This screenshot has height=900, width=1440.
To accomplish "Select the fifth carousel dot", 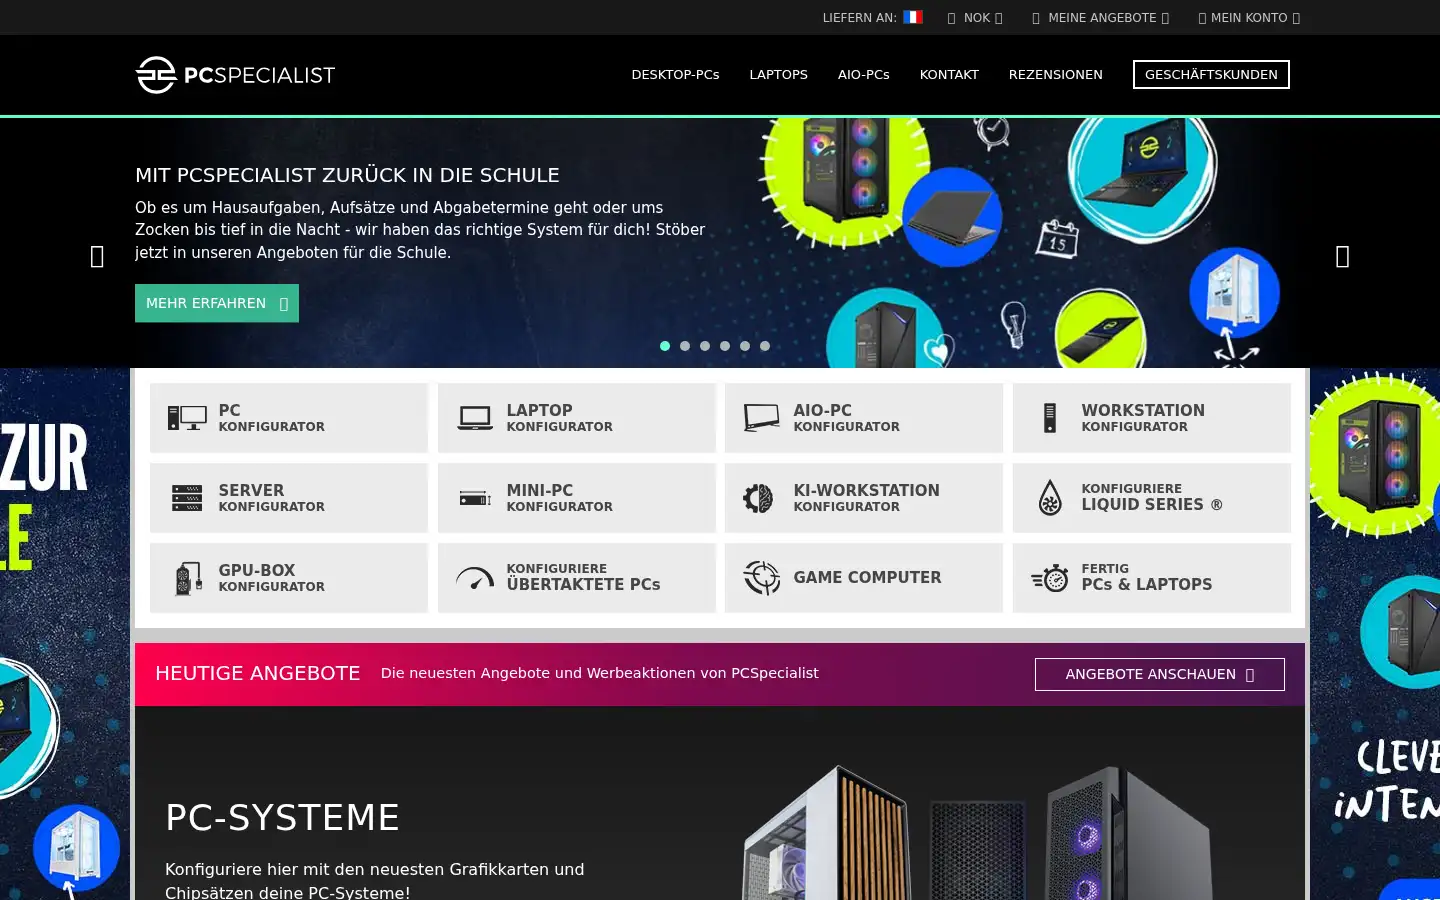I will [745, 346].
